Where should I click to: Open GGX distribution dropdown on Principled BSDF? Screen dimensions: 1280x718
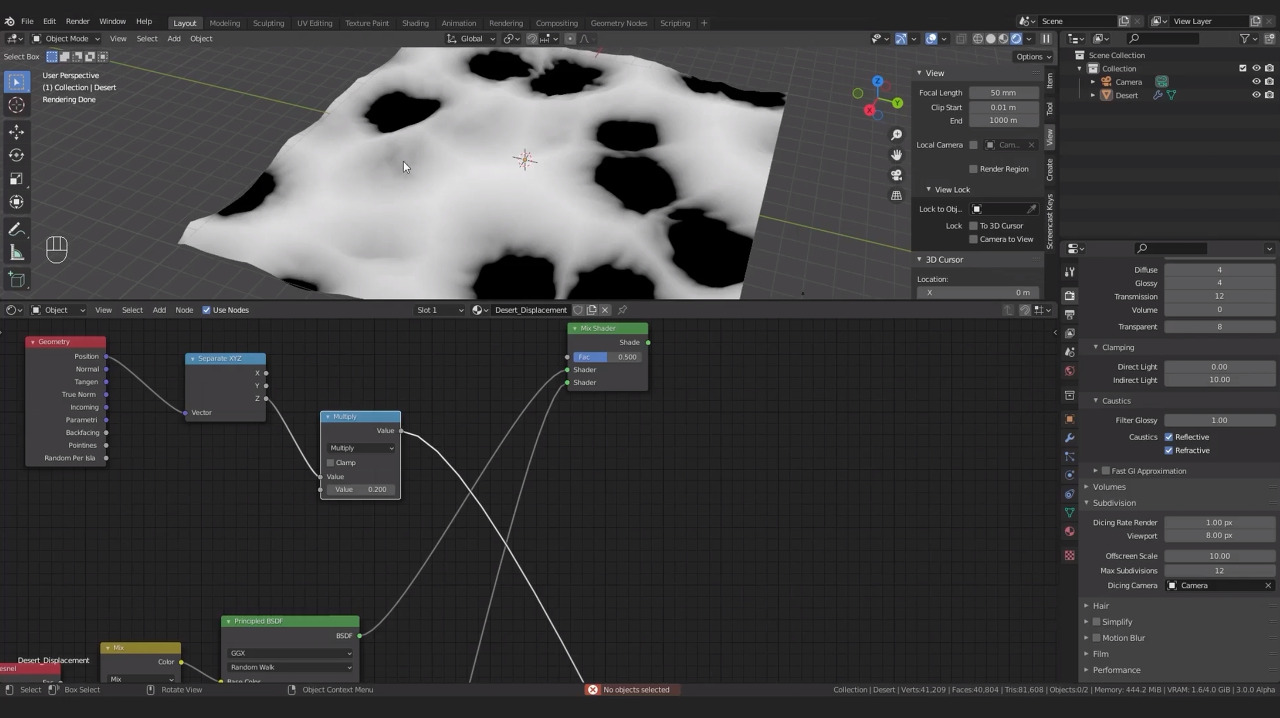[x=290, y=653]
